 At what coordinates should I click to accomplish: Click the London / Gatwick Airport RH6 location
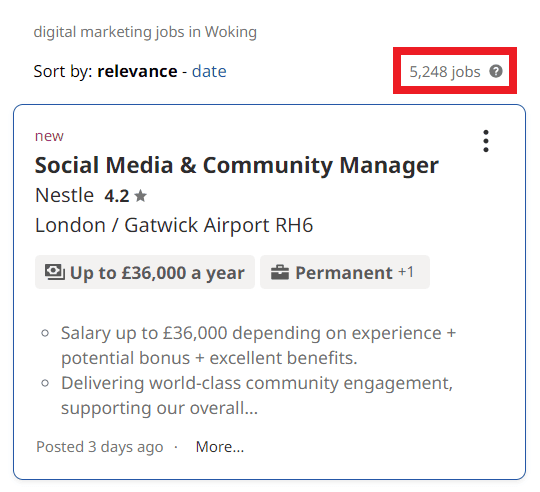pyautogui.click(x=174, y=226)
